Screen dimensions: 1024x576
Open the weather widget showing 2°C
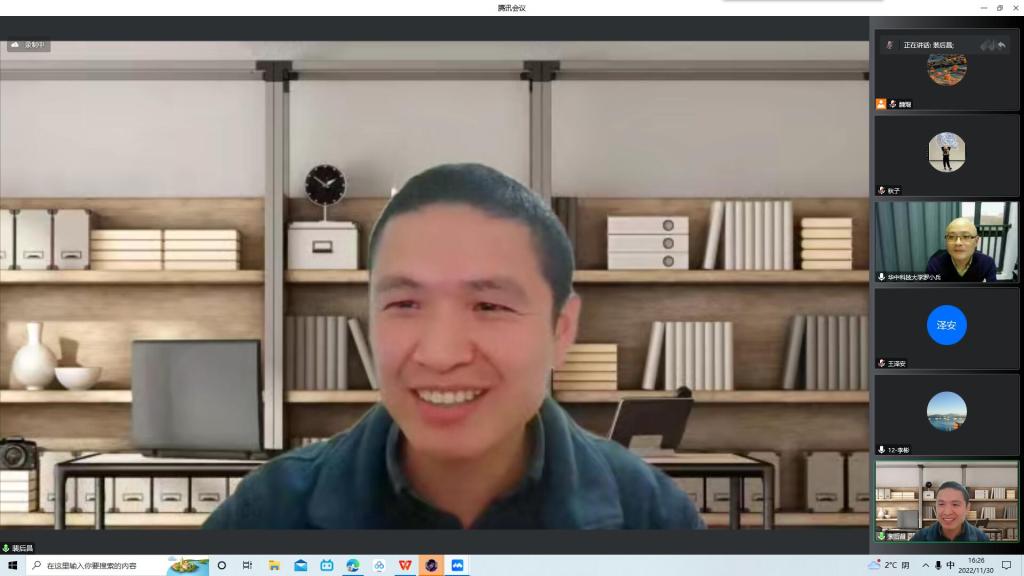[888, 565]
